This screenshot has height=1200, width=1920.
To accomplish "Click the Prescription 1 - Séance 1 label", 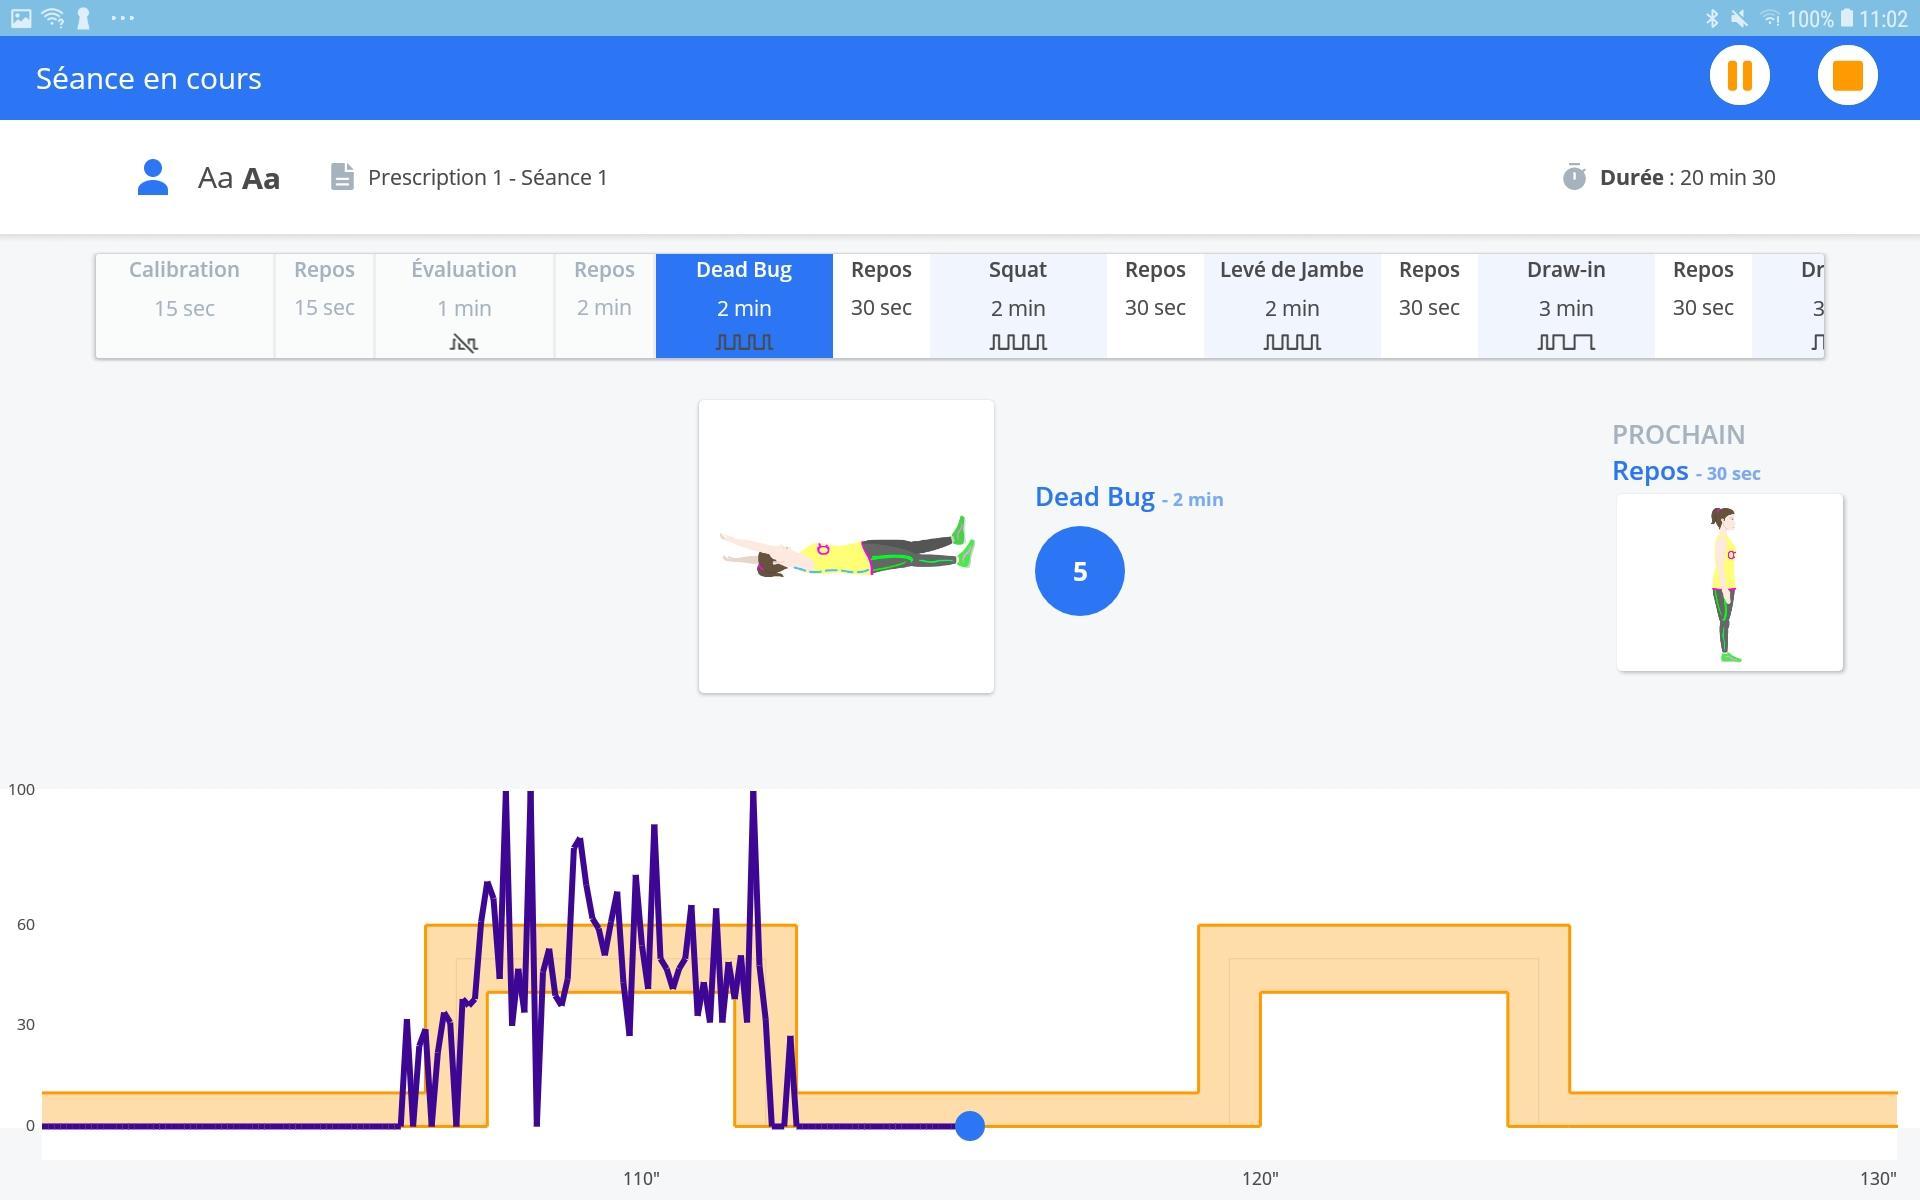I will 487,177.
